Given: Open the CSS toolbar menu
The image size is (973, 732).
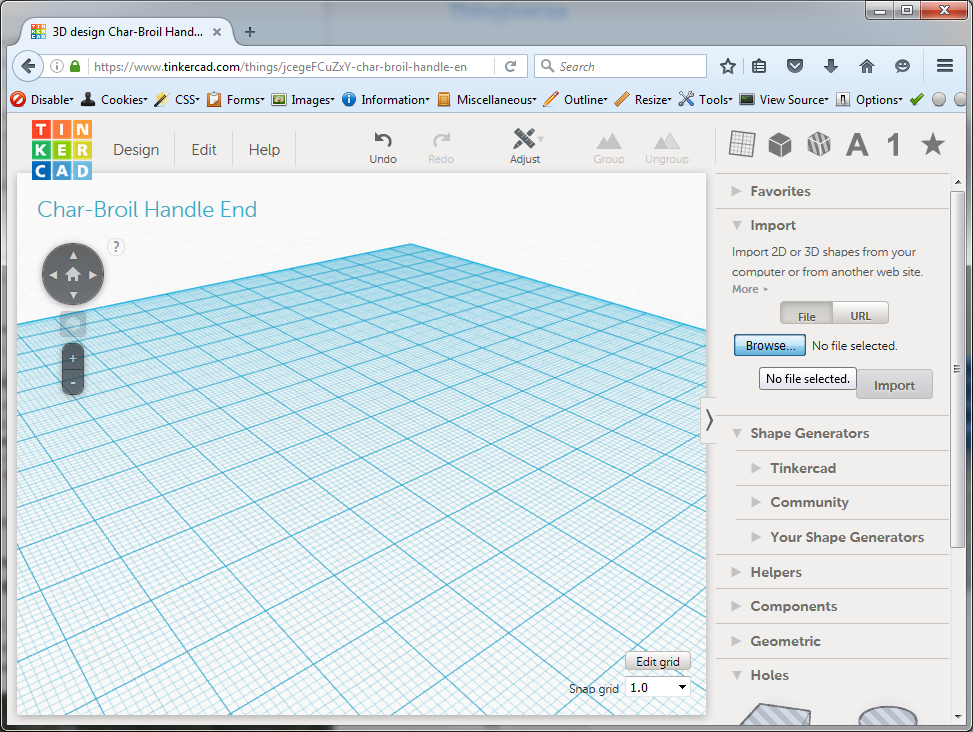Looking at the screenshot, I should 177,99.
